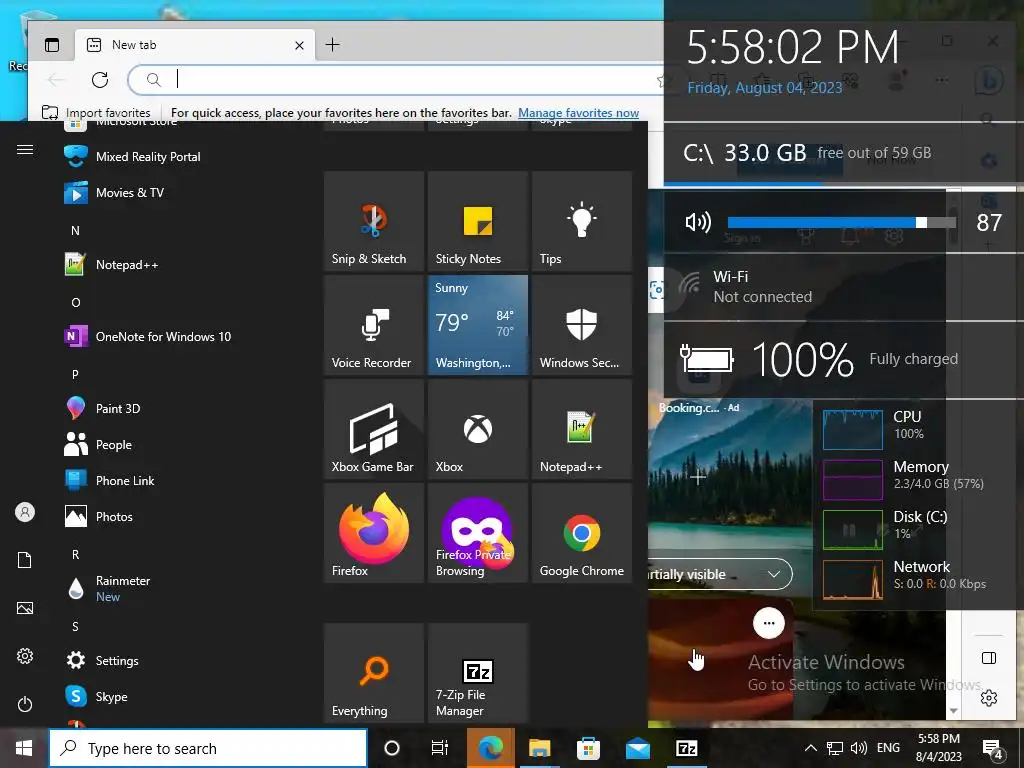Open the network icon in the system tray
The height and width of the screenshot is (768, 1024).
[835, 748]
